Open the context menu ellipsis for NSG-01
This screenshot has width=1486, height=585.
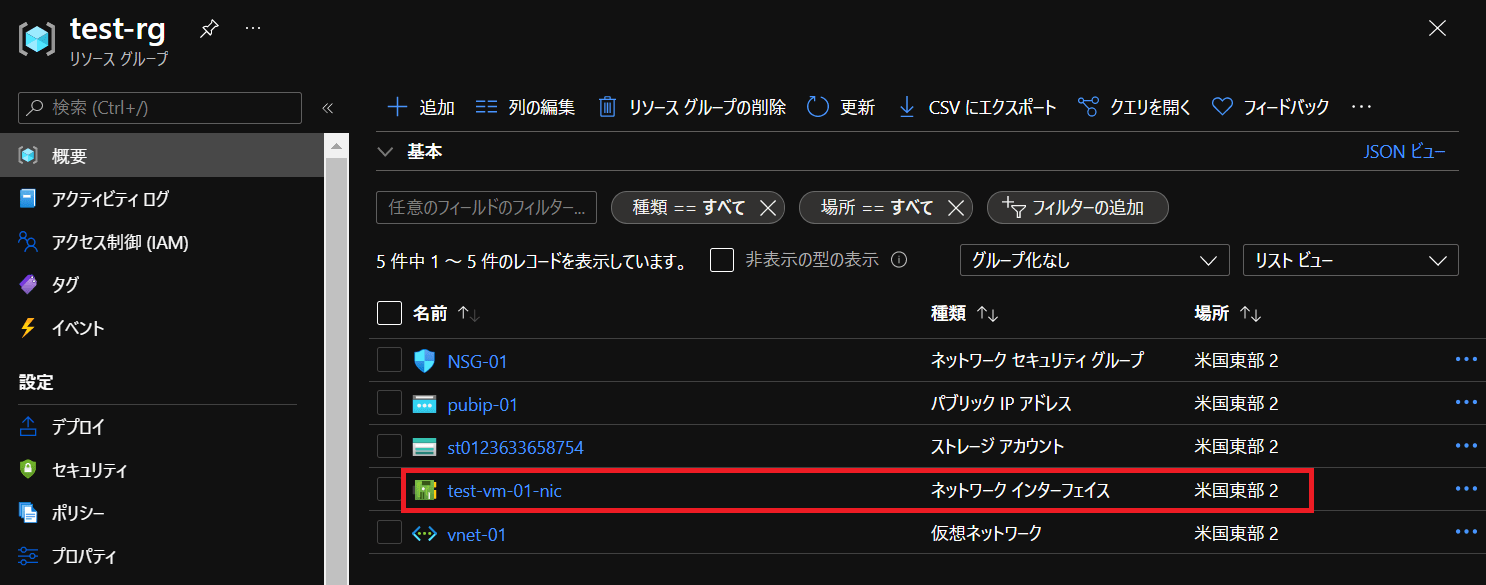[1466, 360]
